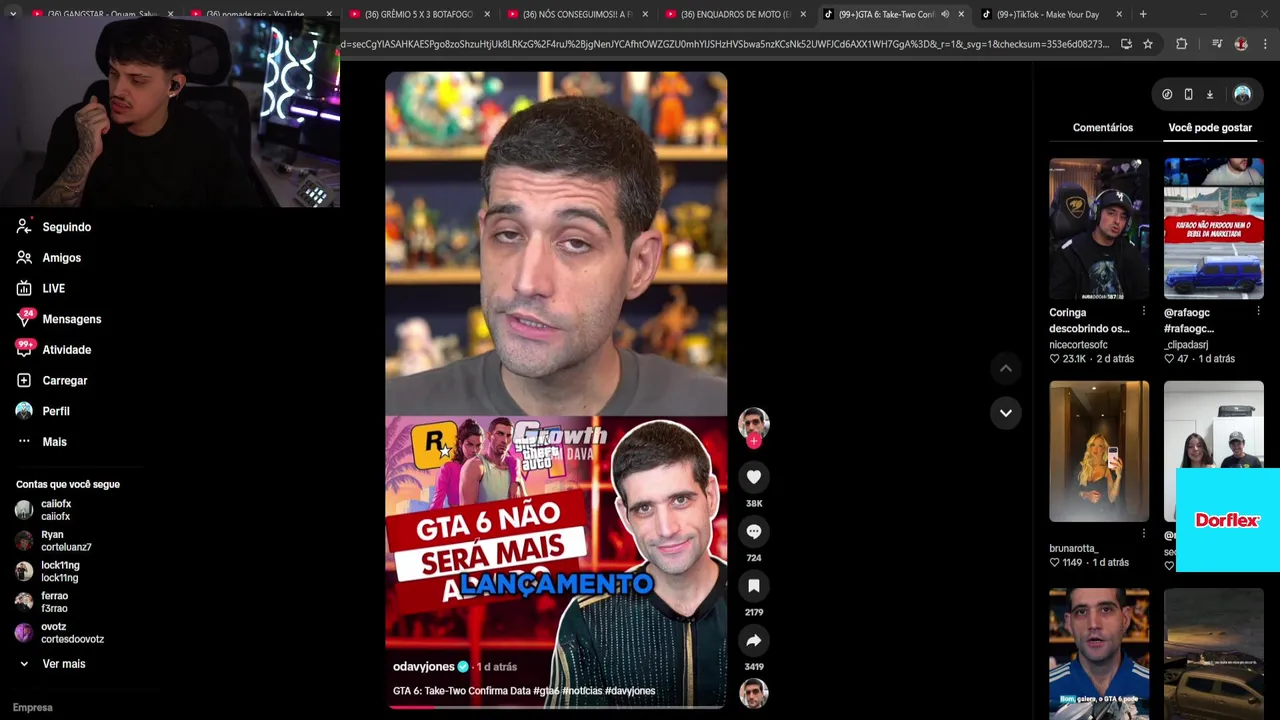Go to the next video with the down arrow
Viewport: 1280px width, 720px height.
[x=1006, y=412]
